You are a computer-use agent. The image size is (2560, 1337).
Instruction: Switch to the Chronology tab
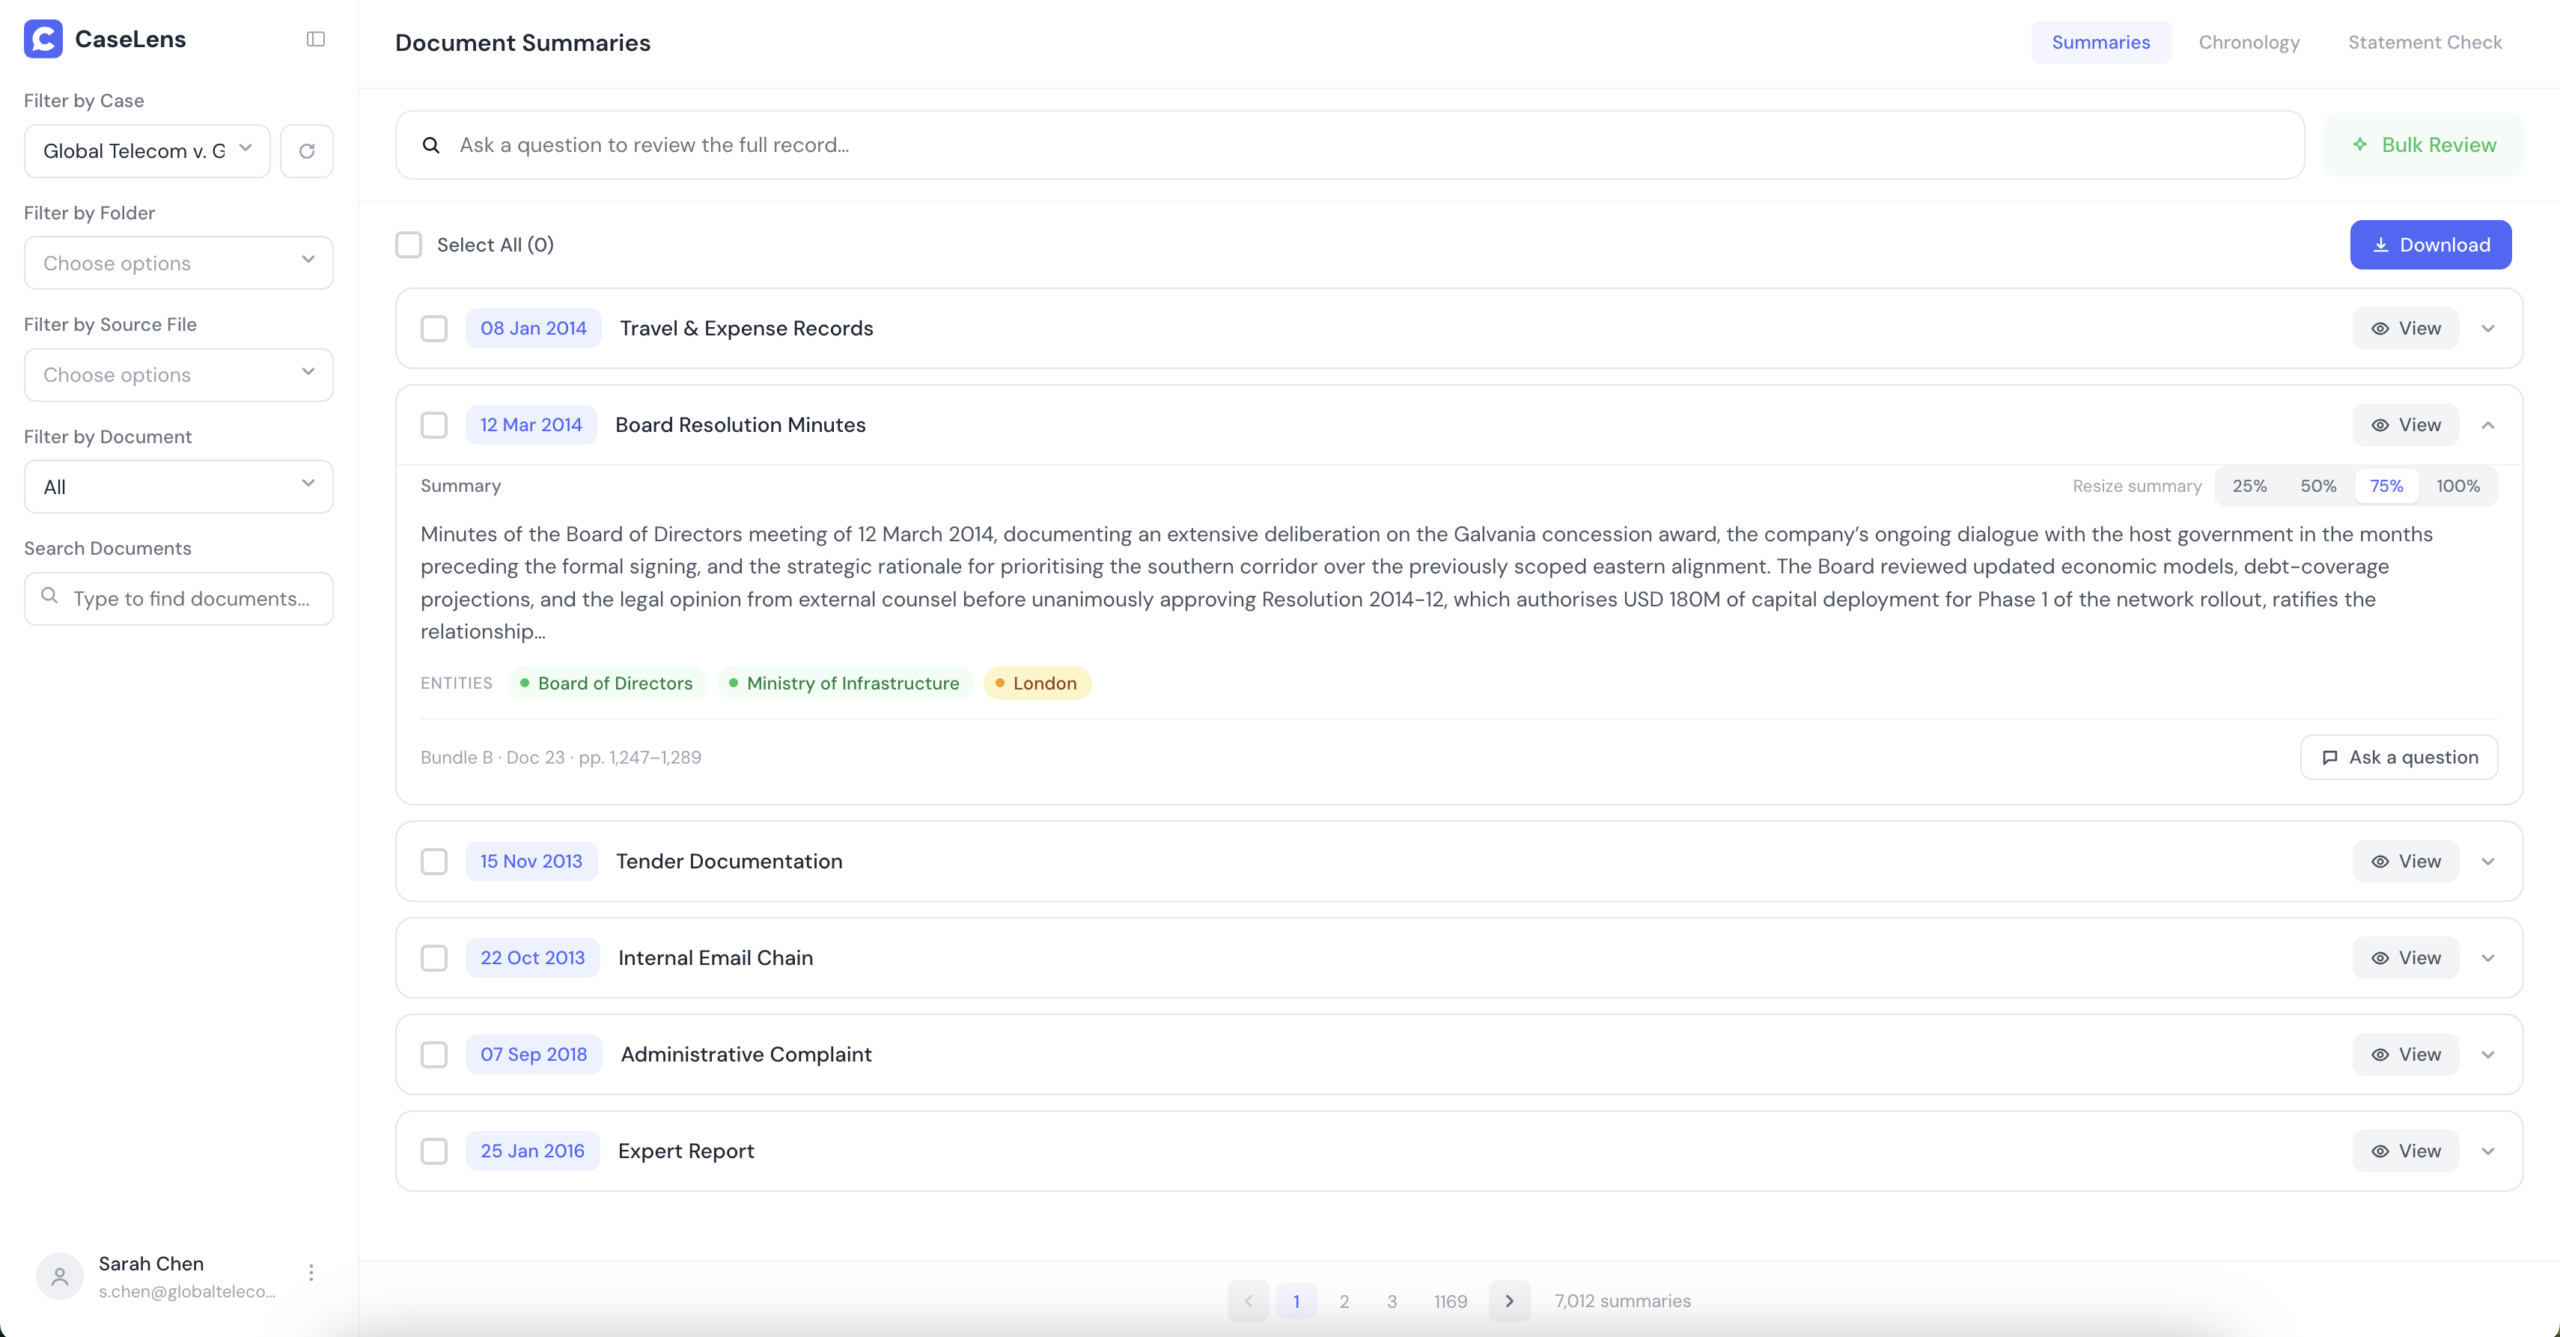[x=2249, y=42]
